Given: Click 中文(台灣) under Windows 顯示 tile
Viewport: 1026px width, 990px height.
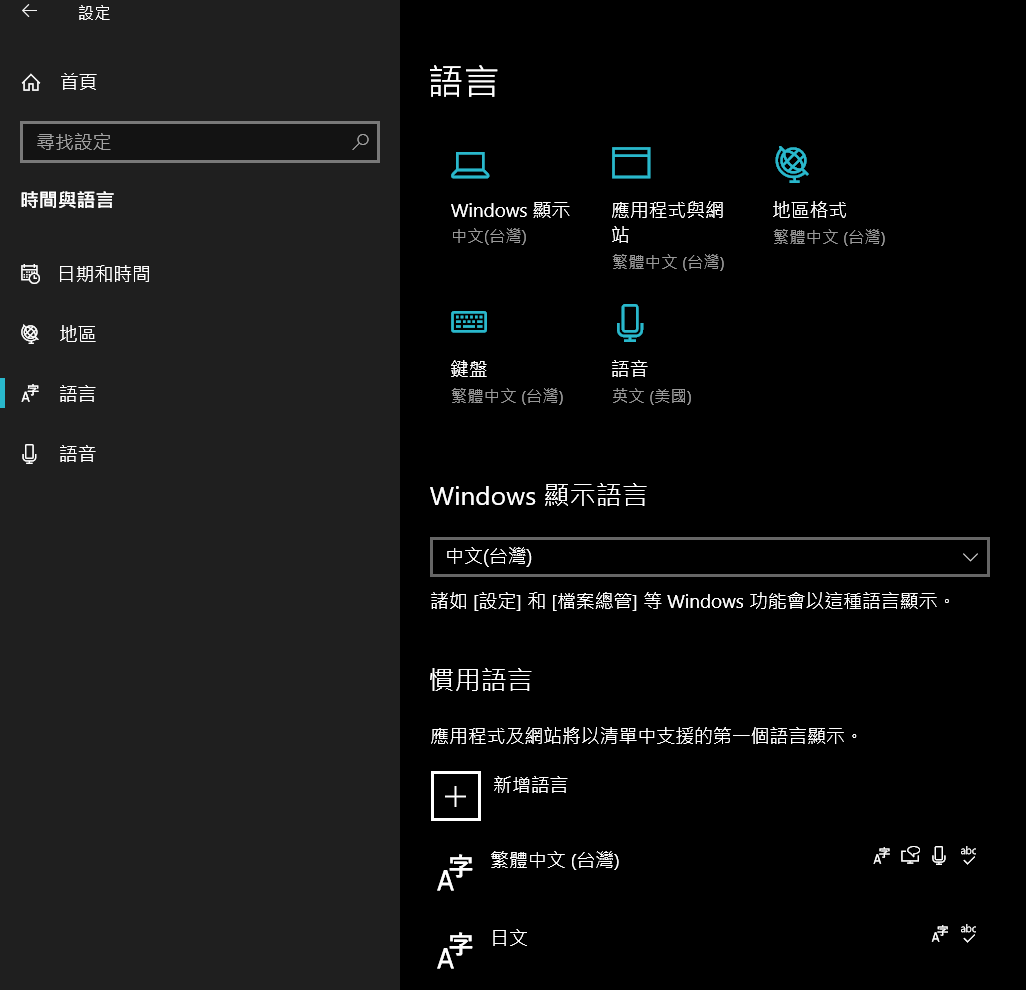Looking at the screenshot, I should tap(489, 236).
